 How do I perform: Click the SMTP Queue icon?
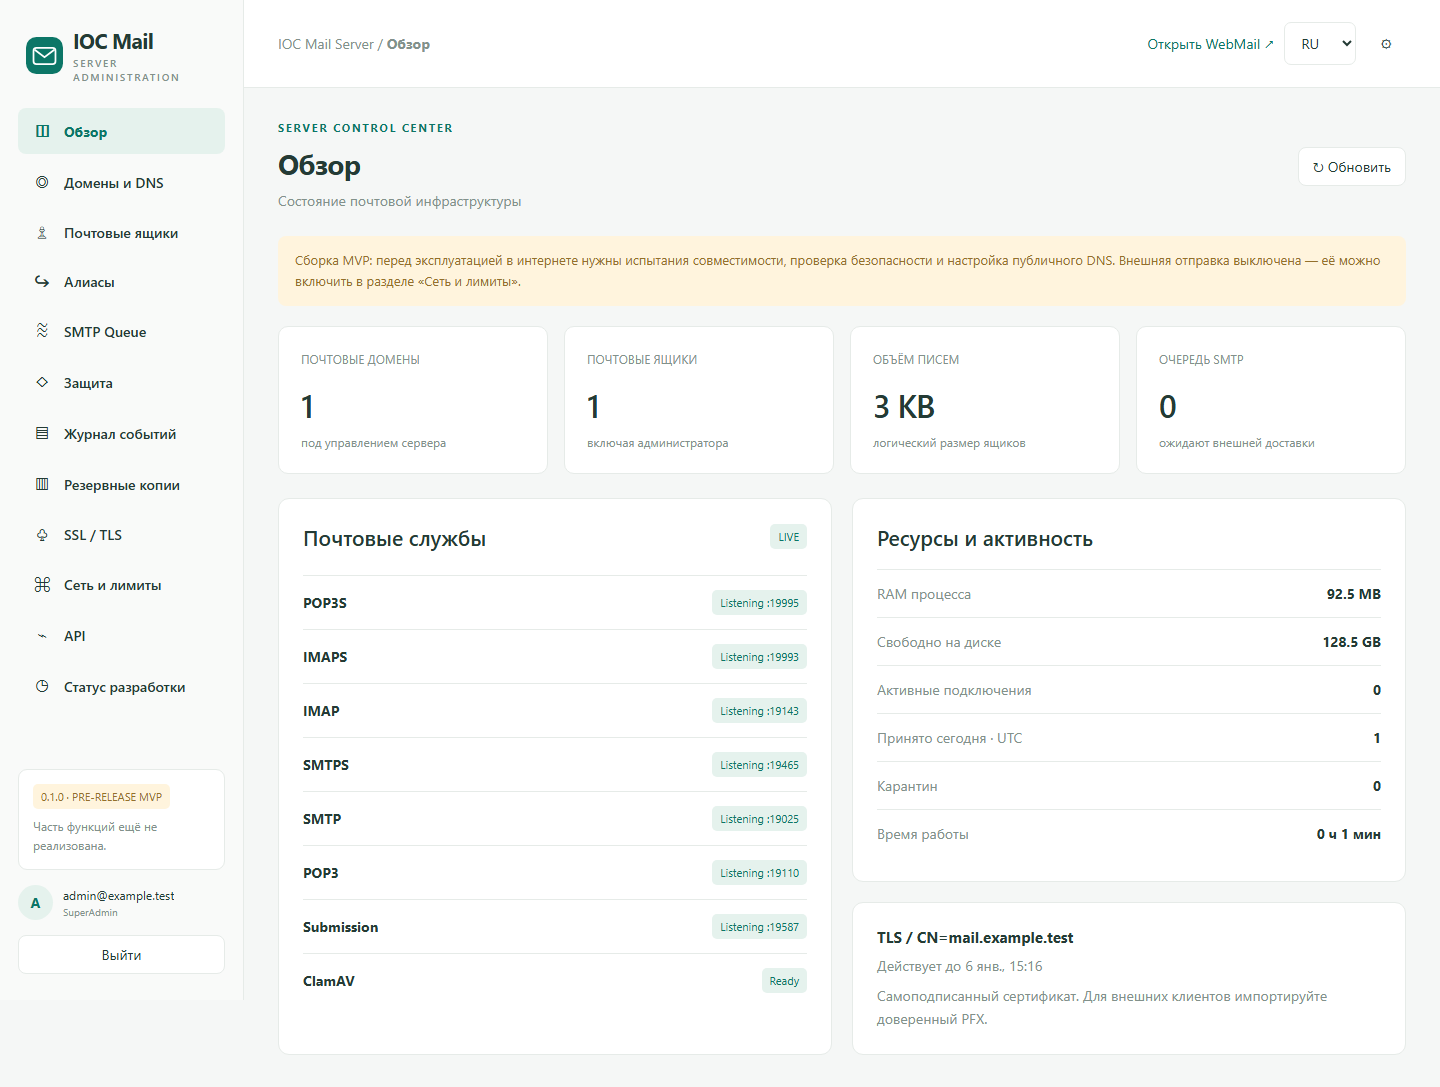[x=42, y=331]
